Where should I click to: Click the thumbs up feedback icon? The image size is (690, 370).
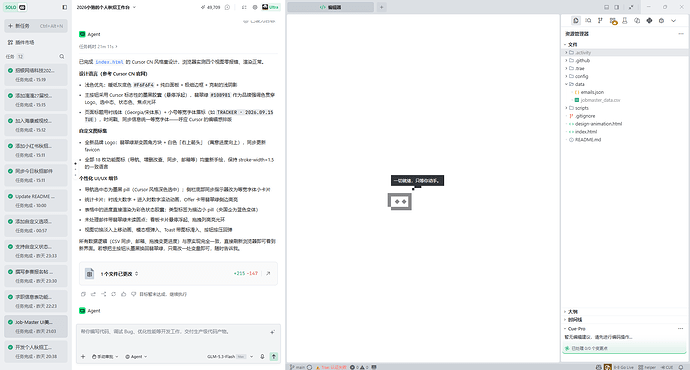point(123,294)
